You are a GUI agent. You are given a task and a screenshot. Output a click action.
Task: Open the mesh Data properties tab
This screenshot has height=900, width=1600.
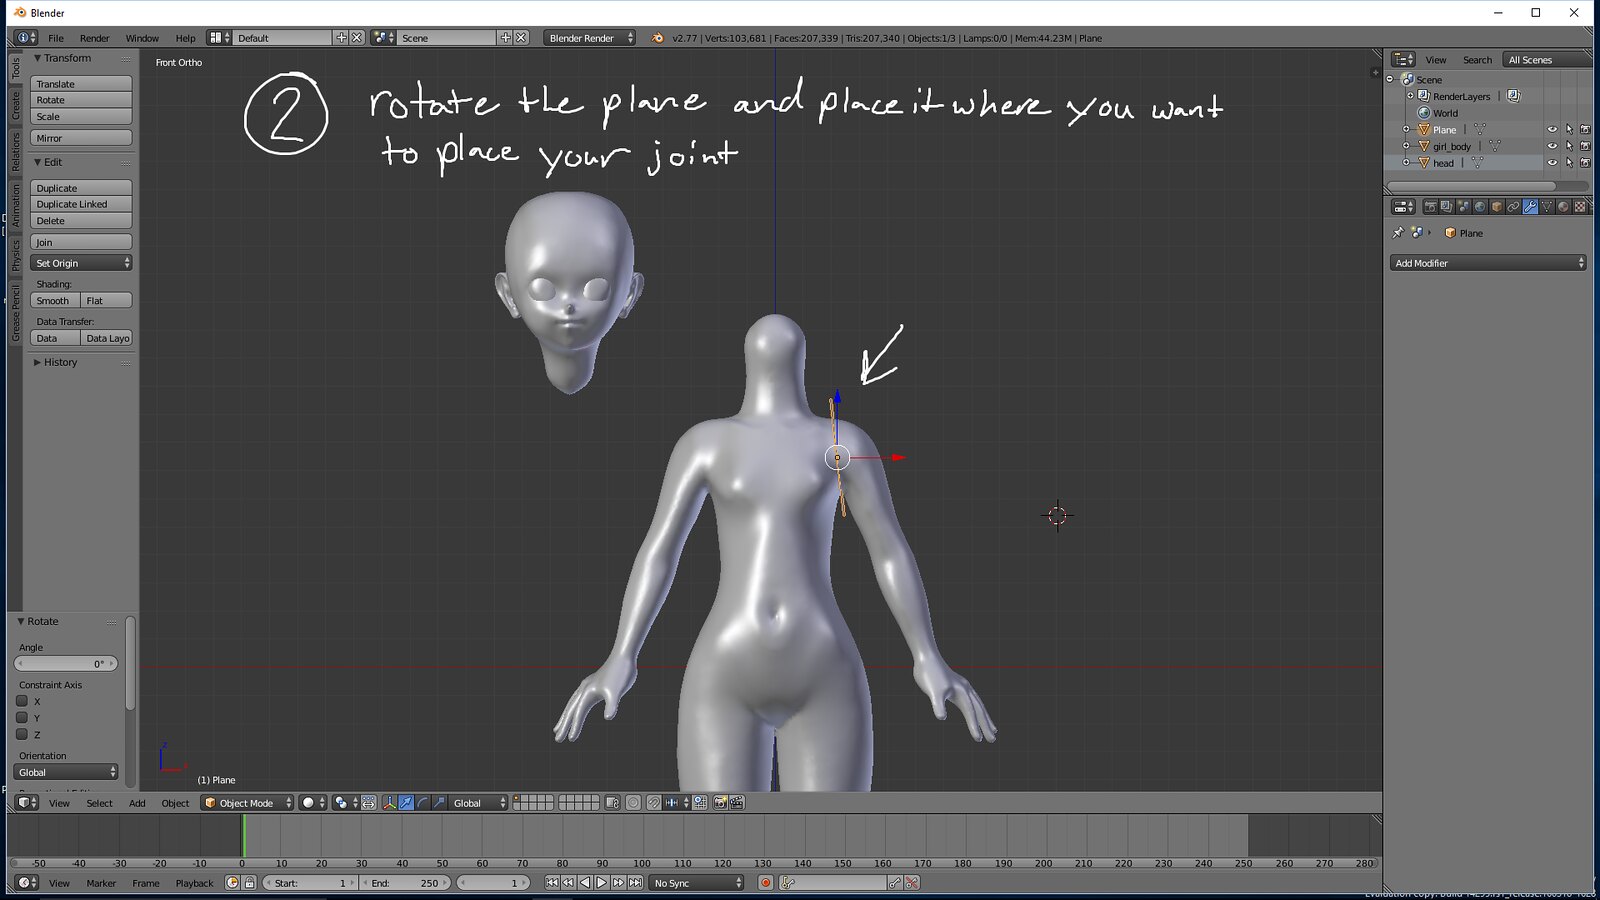pos(1547,206)
